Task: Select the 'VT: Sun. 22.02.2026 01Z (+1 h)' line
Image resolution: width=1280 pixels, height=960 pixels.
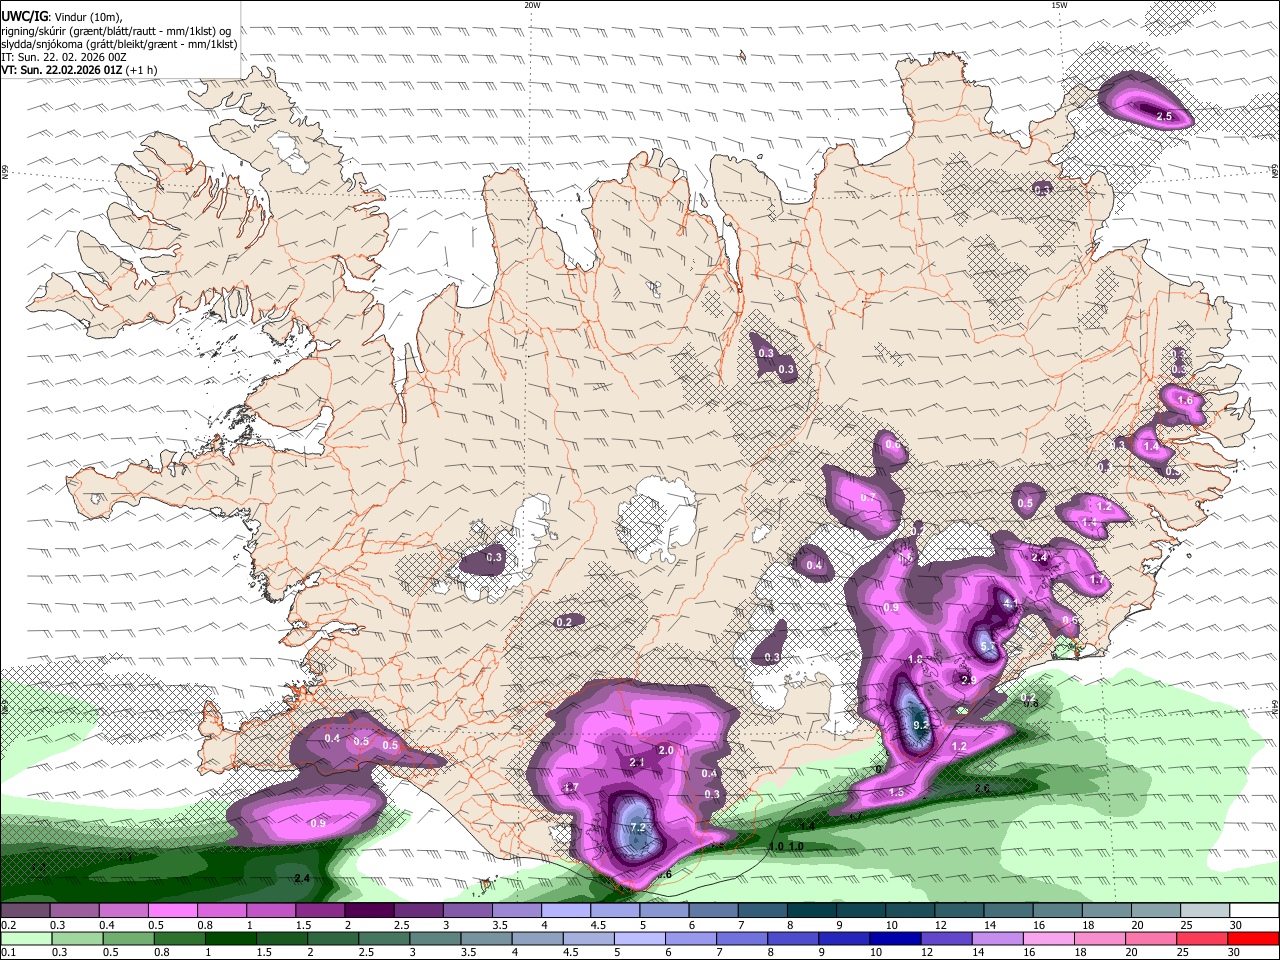Action: pos(79,71)
